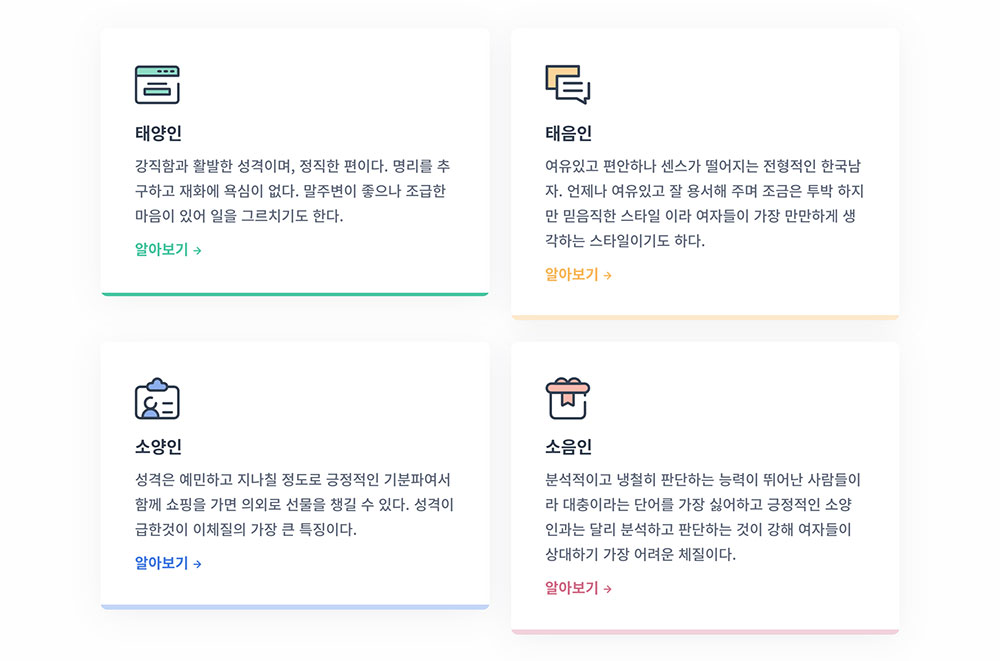Select the gift box icon above 소음인
1000x661 pixels.
point(568,398)
